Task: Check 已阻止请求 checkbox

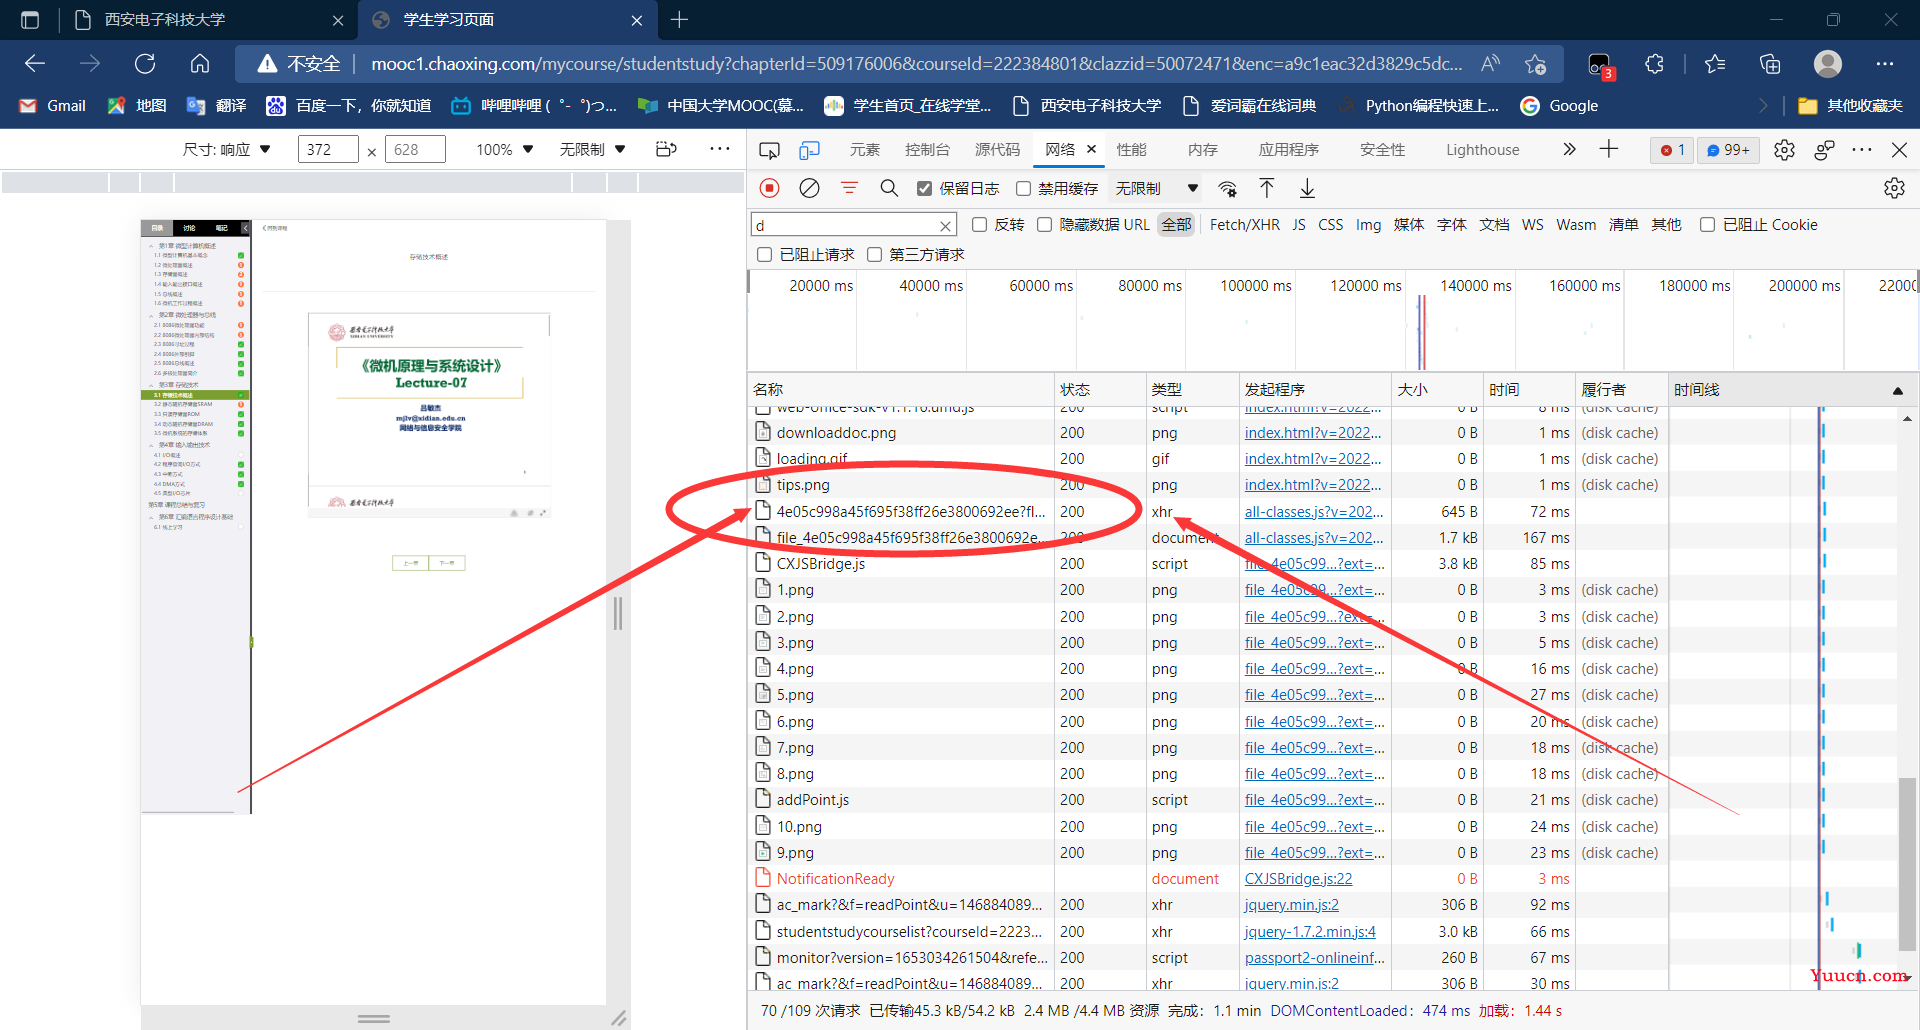Action: coord(765,255)
